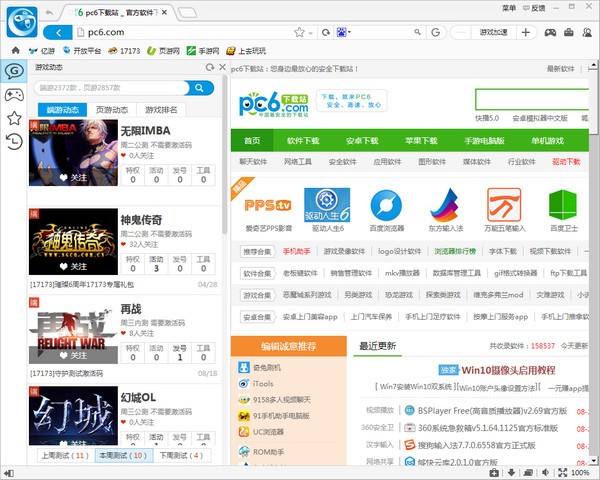Close the pc6下载站 browser tab

point(164,13)
